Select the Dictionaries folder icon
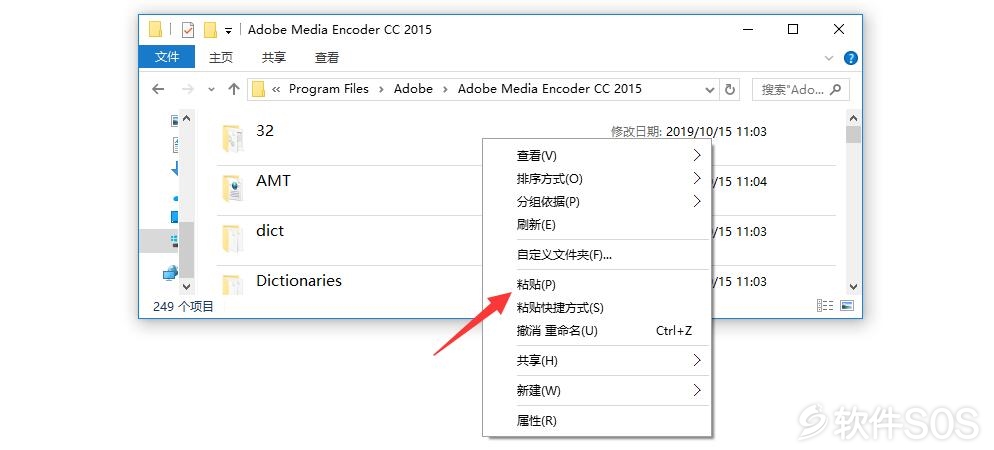 click(x=232, y=285)
